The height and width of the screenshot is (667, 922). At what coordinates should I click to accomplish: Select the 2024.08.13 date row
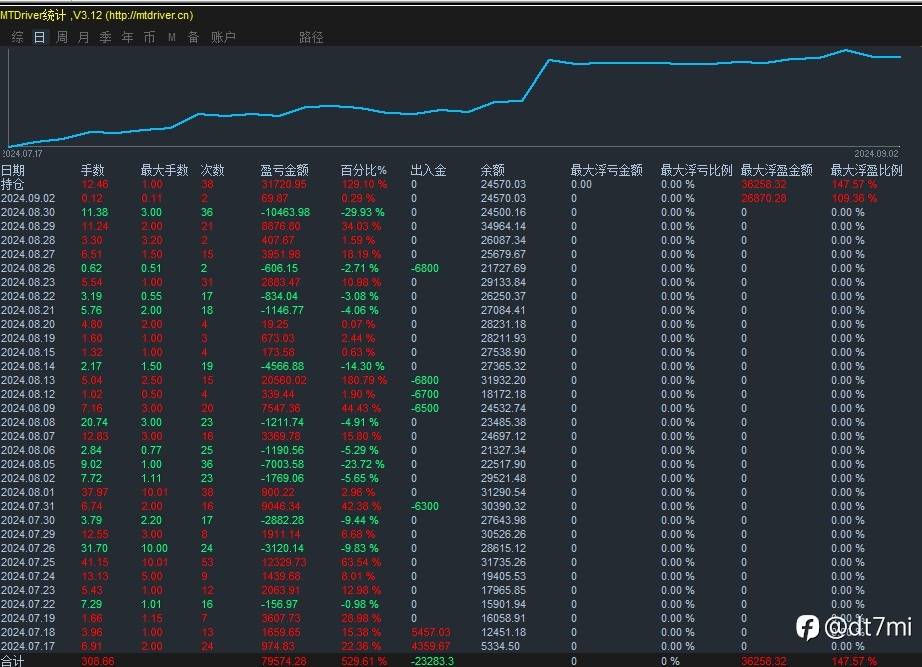click(28, 381)
